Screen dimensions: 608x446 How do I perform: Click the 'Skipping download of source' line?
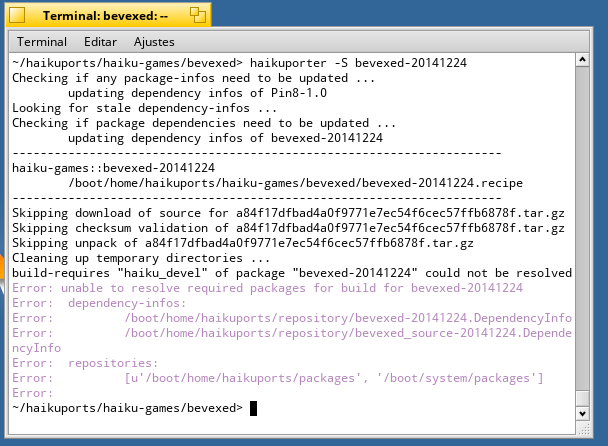pos(288,213)
